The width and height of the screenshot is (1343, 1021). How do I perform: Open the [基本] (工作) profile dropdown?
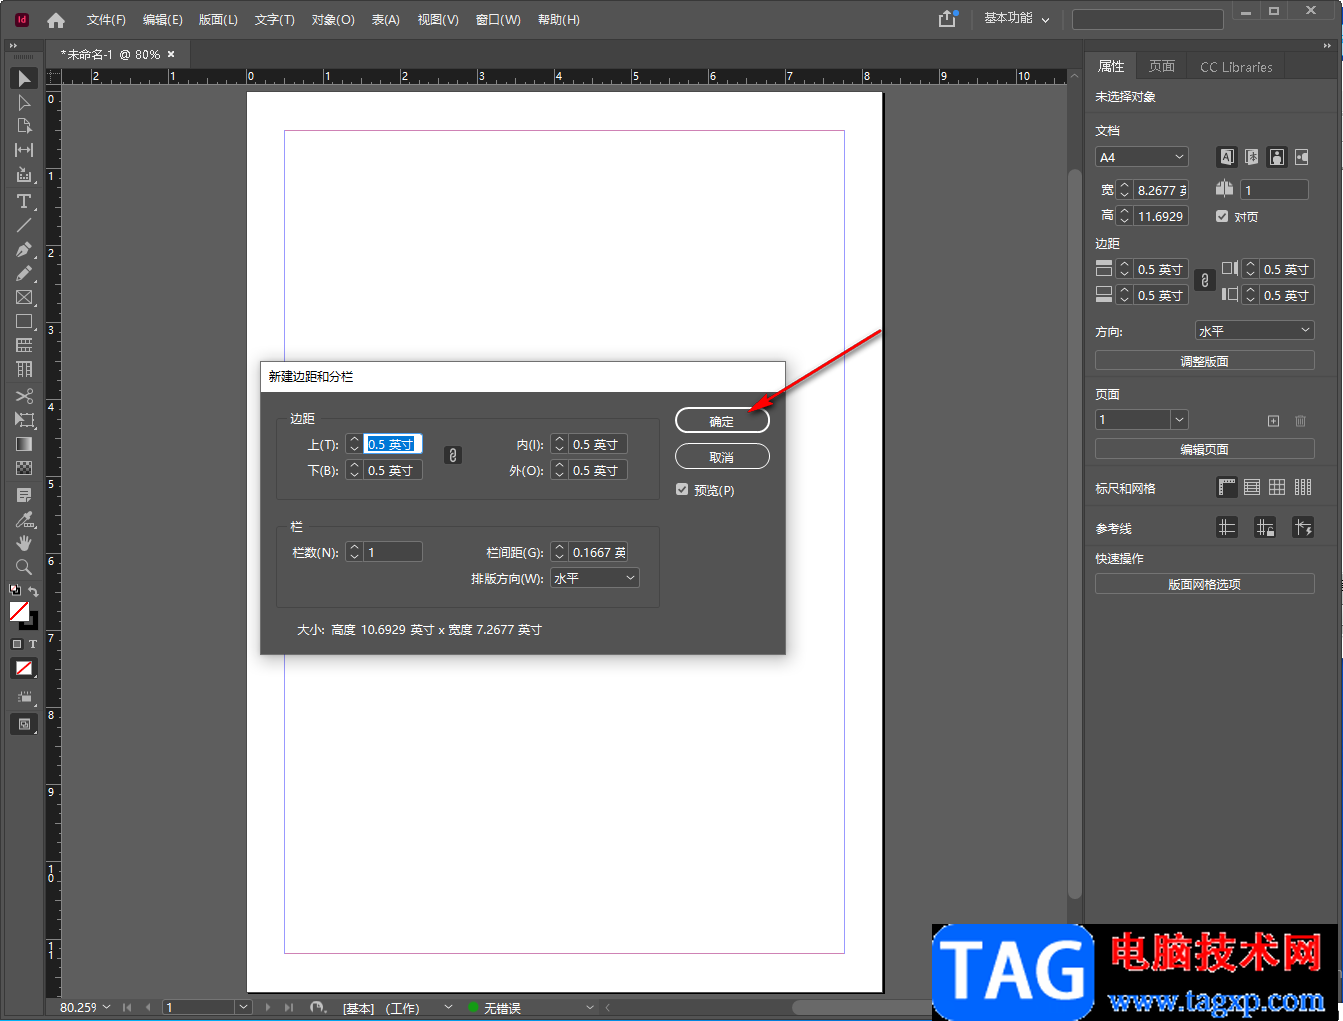(x=448, y=1007)
